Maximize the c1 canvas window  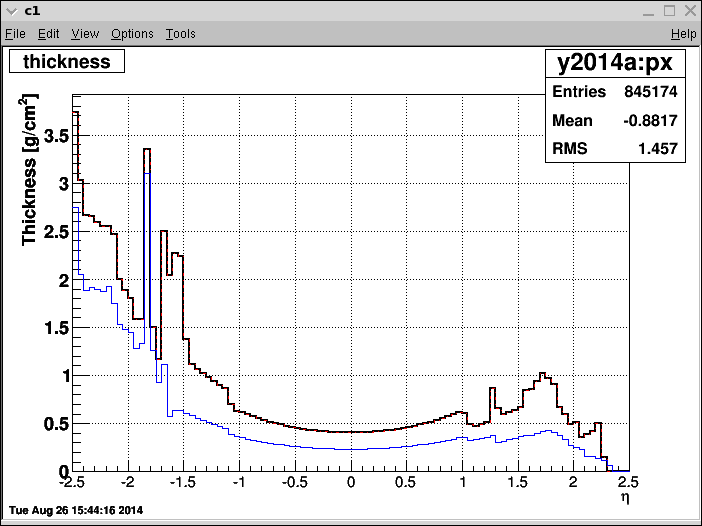[669, 11]
